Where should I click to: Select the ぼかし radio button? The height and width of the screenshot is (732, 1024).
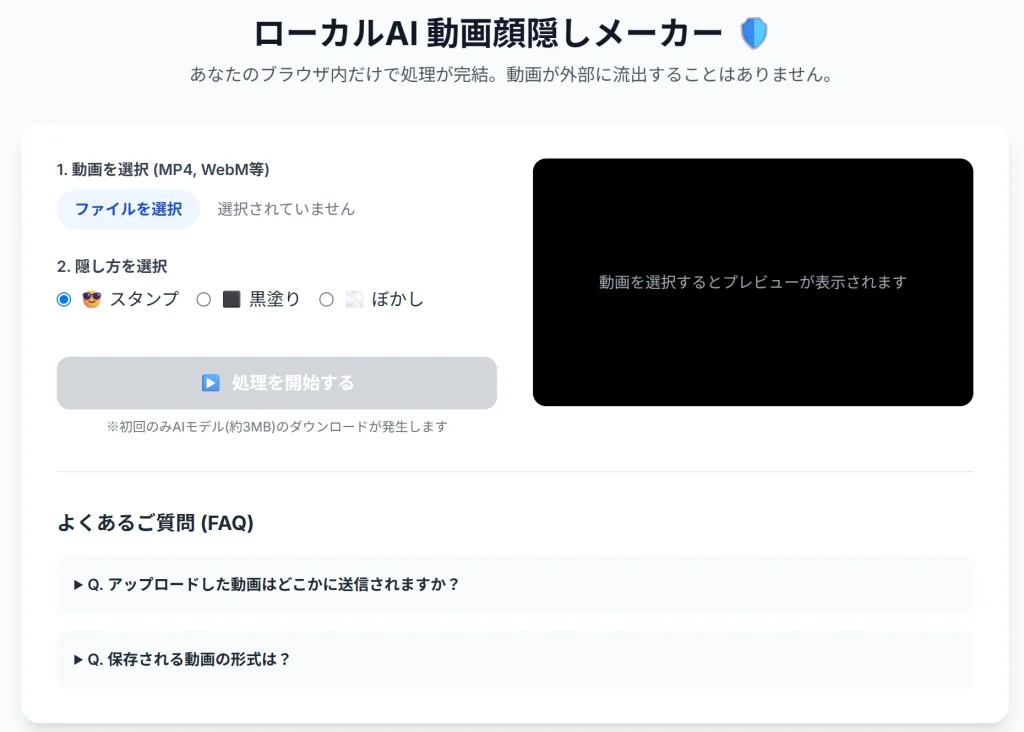[x=327, y=300]
